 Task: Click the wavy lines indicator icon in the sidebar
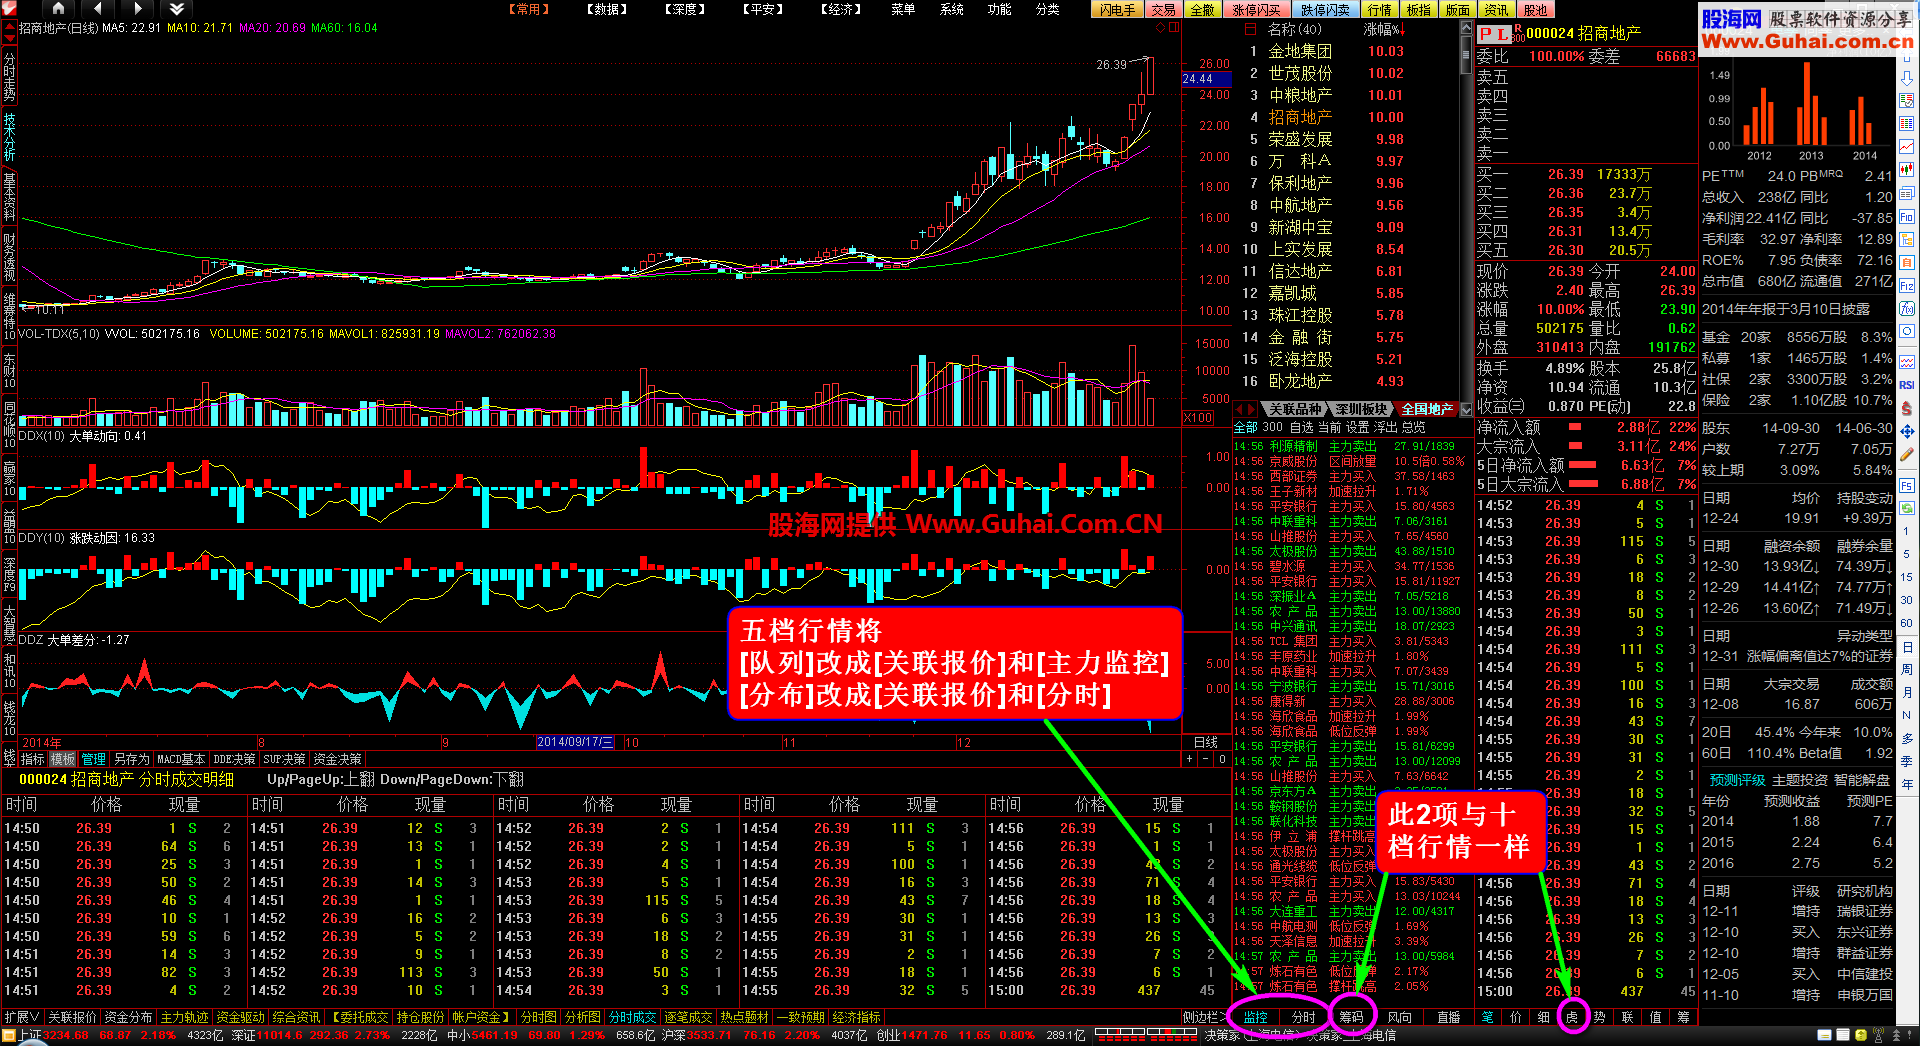click(1907, 362)
